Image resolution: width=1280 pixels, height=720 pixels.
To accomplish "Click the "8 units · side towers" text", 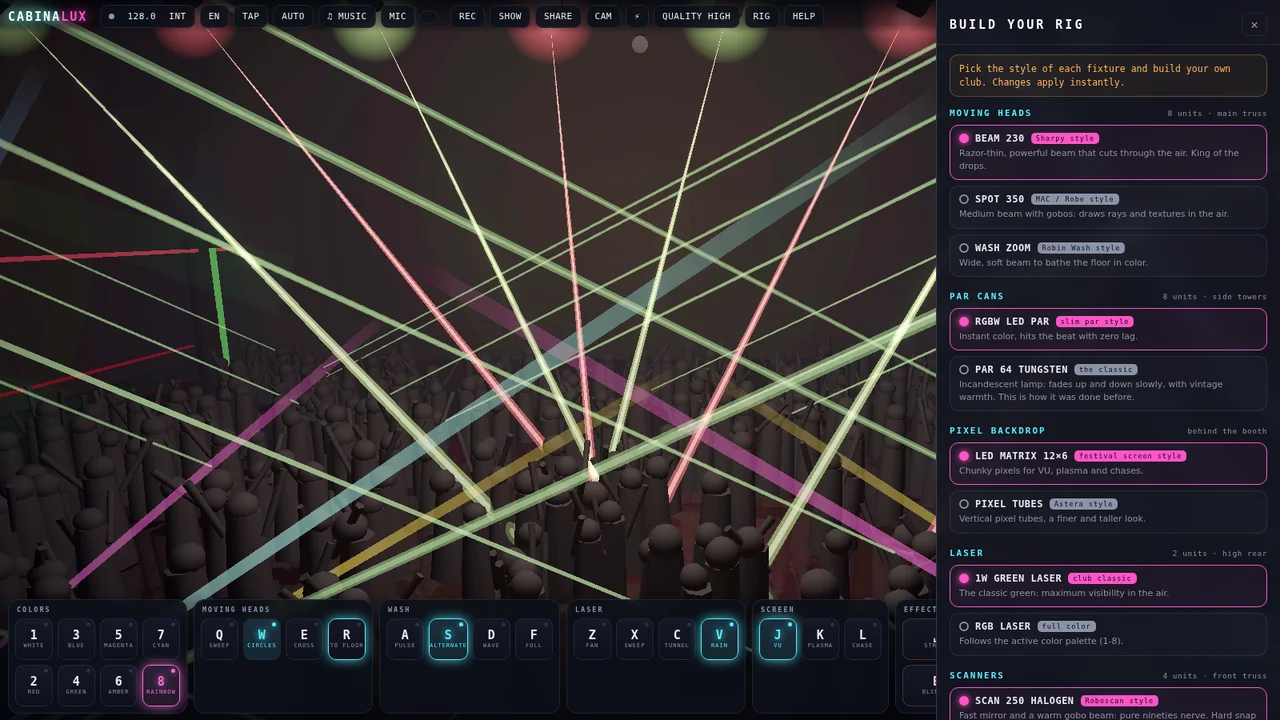I will click(x=1214, y=297).
